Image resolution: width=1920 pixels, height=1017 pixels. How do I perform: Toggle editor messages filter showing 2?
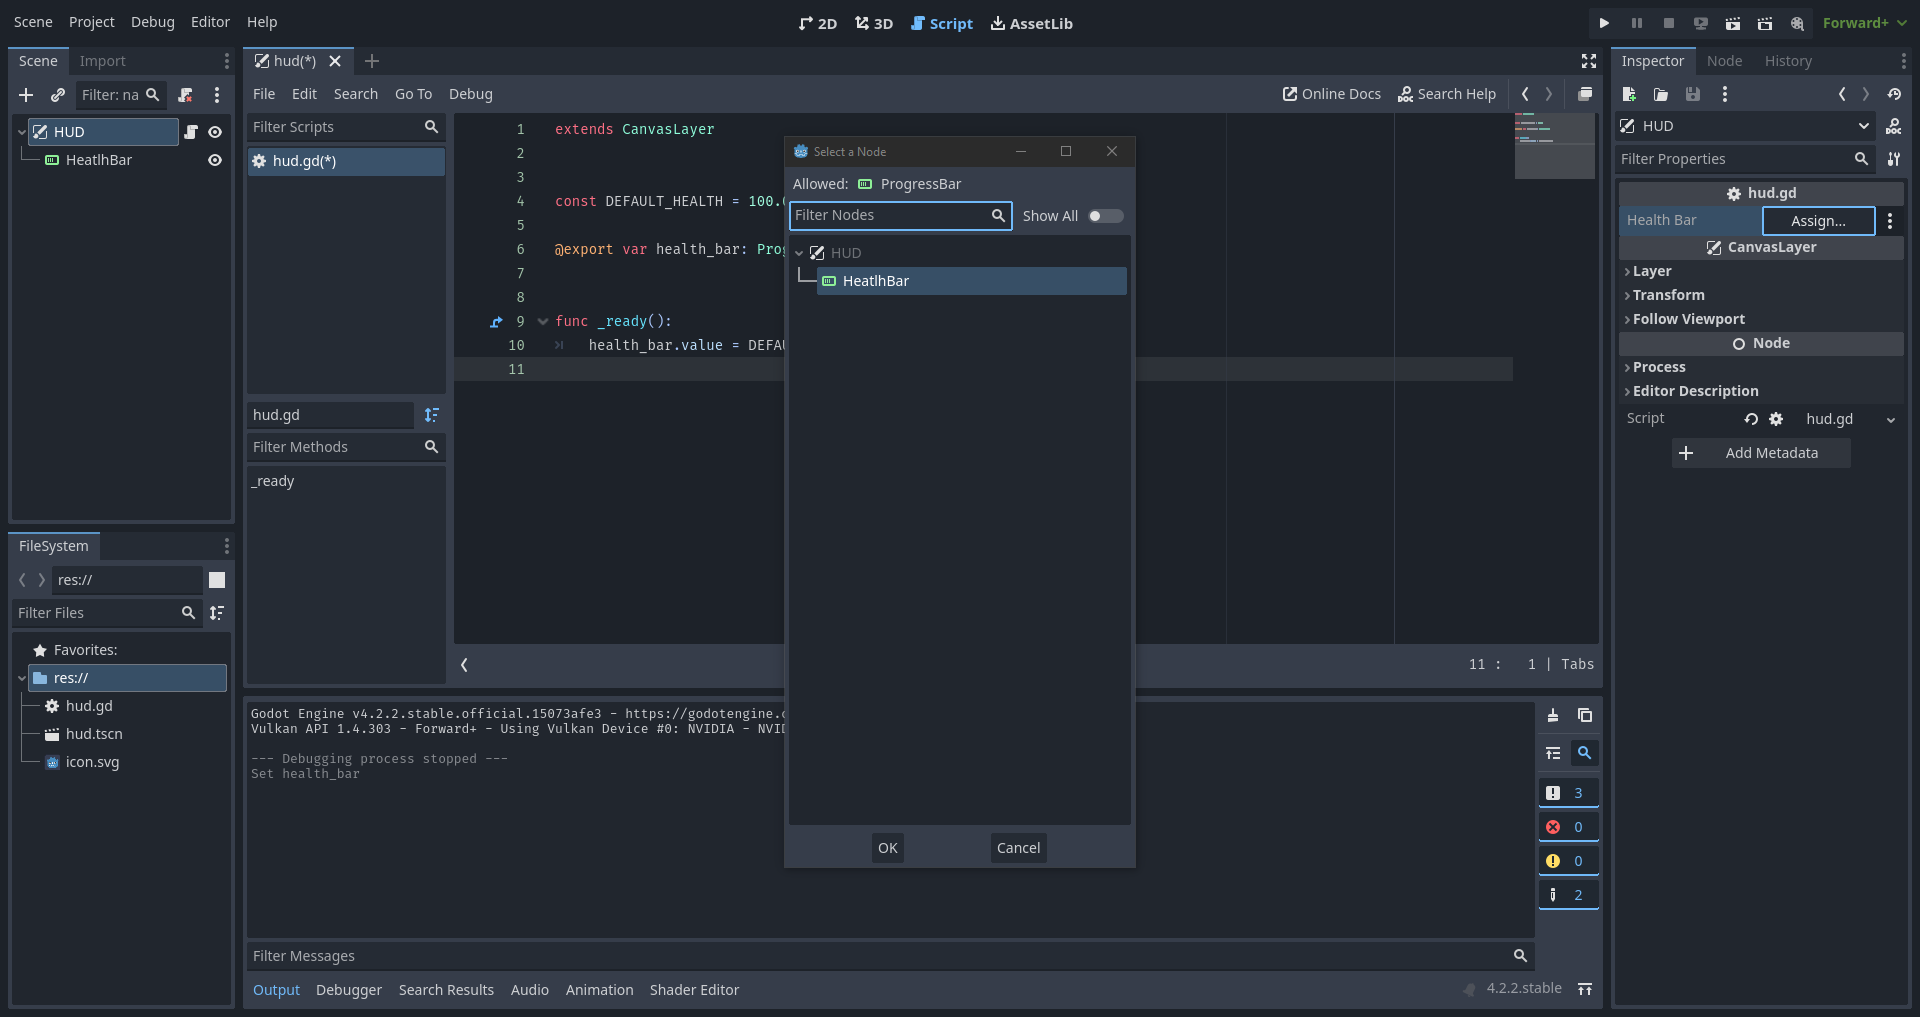coord(1568,895)
